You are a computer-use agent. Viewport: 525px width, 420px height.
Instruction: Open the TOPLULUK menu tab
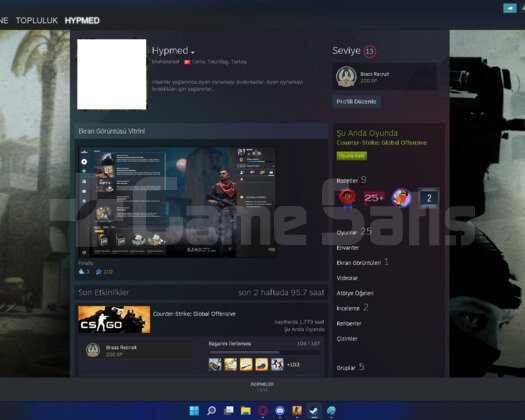click(x=37, y=21)
